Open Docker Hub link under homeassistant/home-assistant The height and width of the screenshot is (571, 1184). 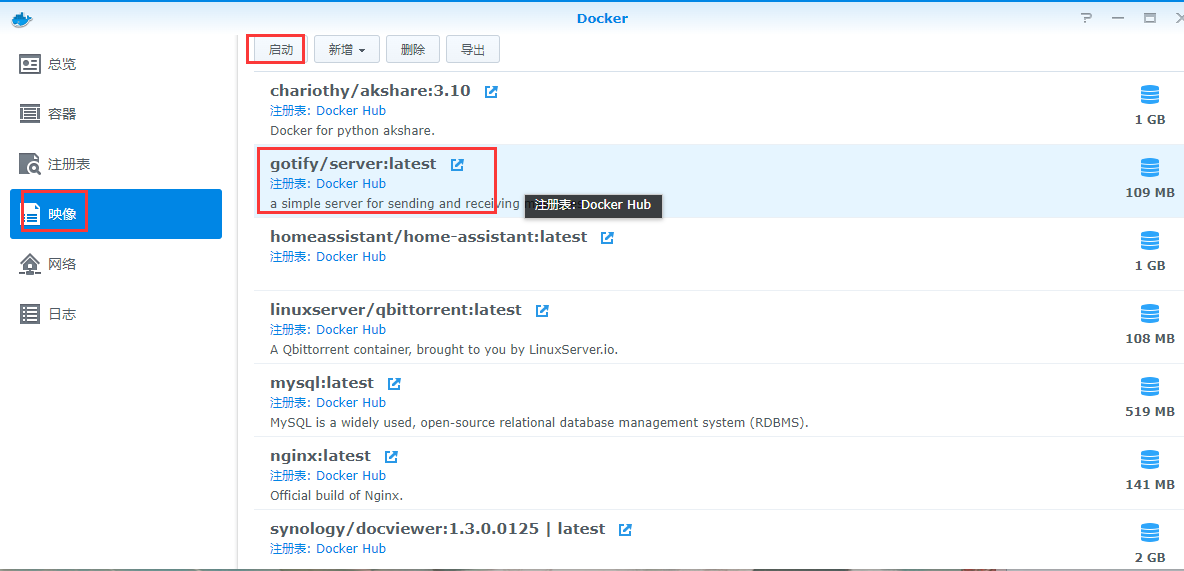point(350,257)
